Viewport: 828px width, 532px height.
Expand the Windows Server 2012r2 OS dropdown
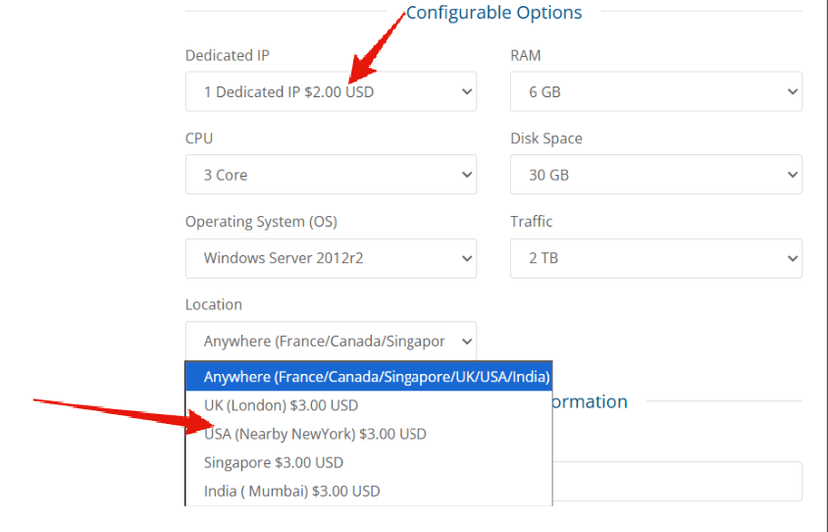coord(330,258)
